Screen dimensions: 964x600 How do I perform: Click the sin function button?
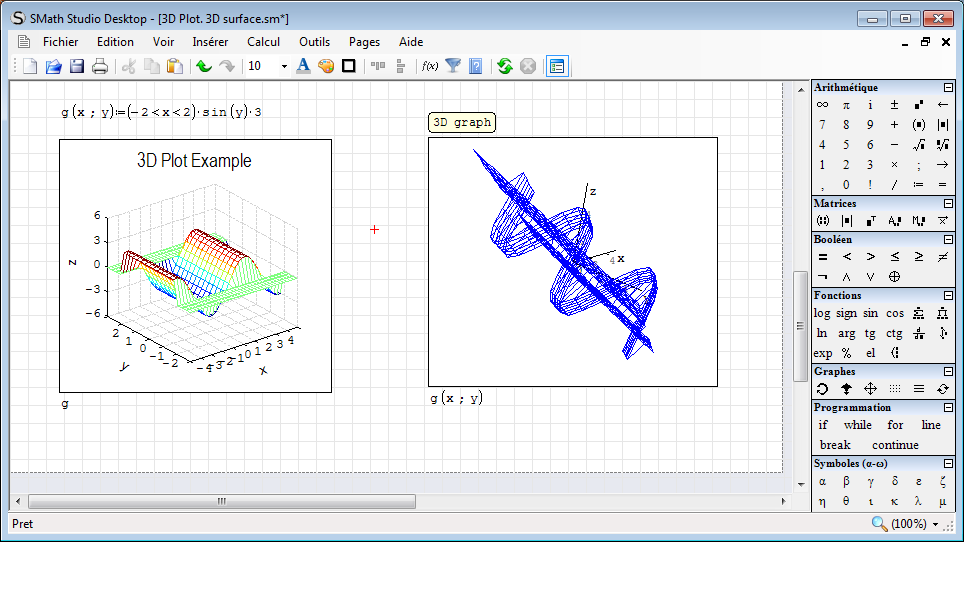(x=870, y=313)
